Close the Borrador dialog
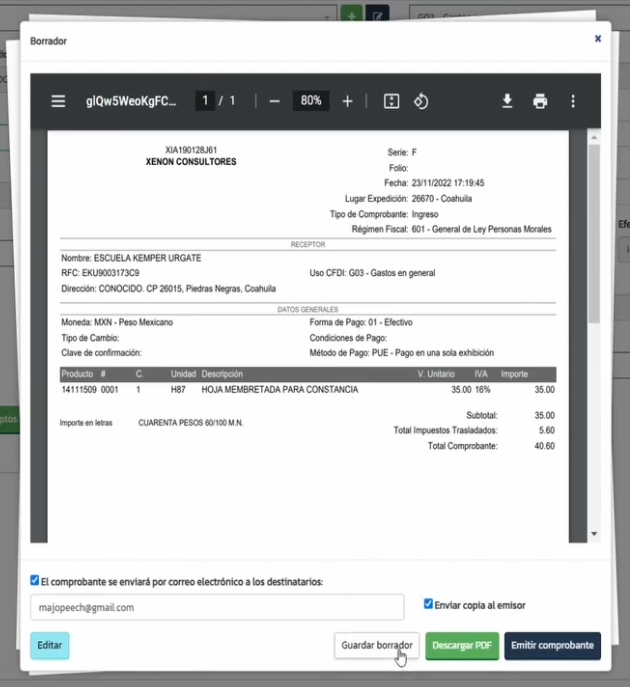Image resolution: width=630 pixels, height=687 pixels. pyautogui.click(x=598, y=38)
